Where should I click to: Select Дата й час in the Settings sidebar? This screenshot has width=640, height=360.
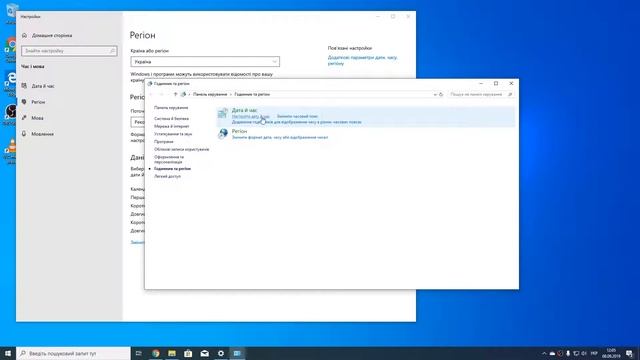pos(43,86)
